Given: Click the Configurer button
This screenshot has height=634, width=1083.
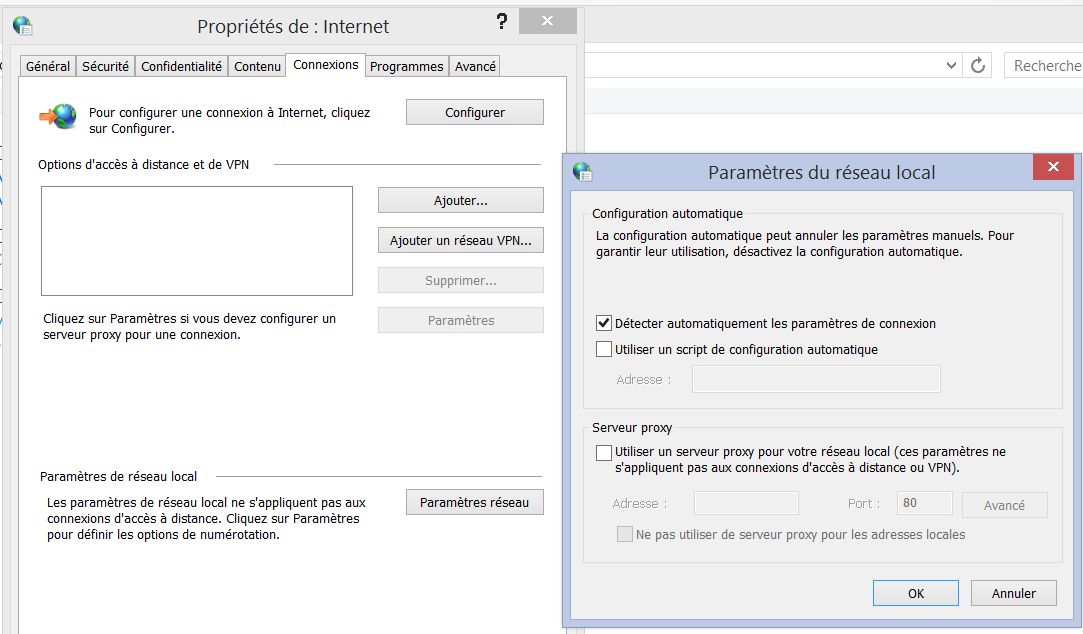Looking at the screenshot, I should click(x=475, y=113).
